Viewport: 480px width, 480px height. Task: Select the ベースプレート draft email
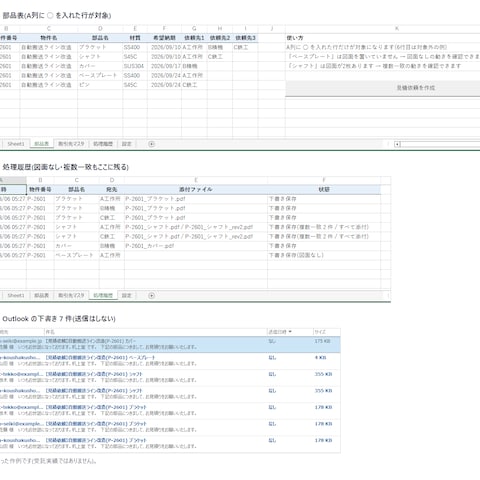click(170, 361)
